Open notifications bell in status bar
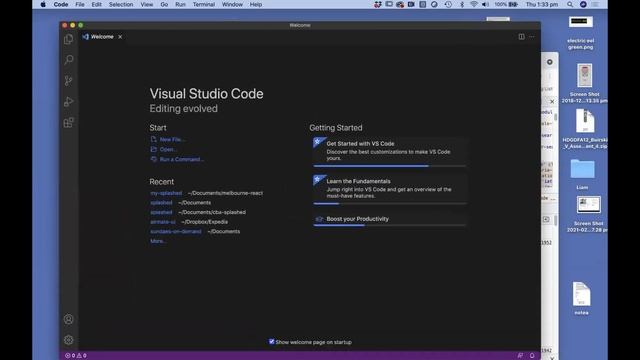 click(532, 356)
